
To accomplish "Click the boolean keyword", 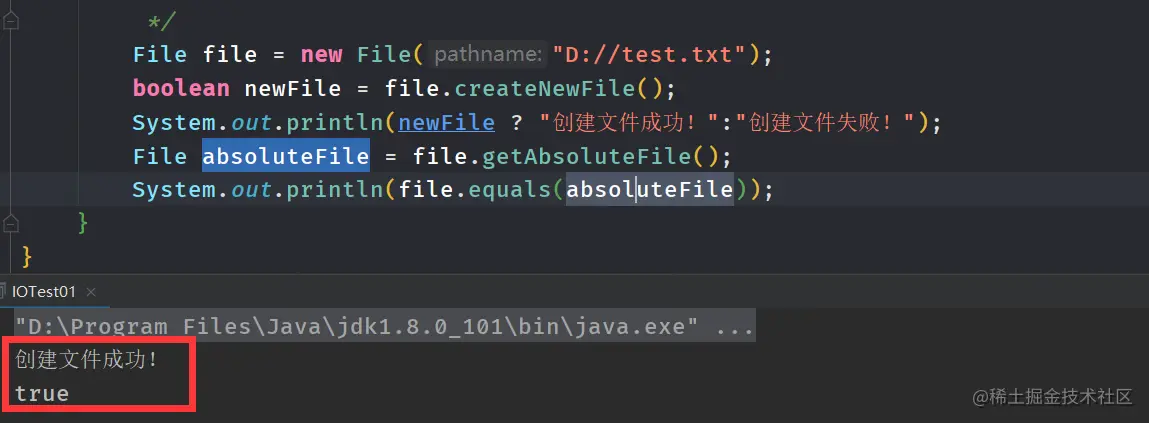I will coord(181,89).
